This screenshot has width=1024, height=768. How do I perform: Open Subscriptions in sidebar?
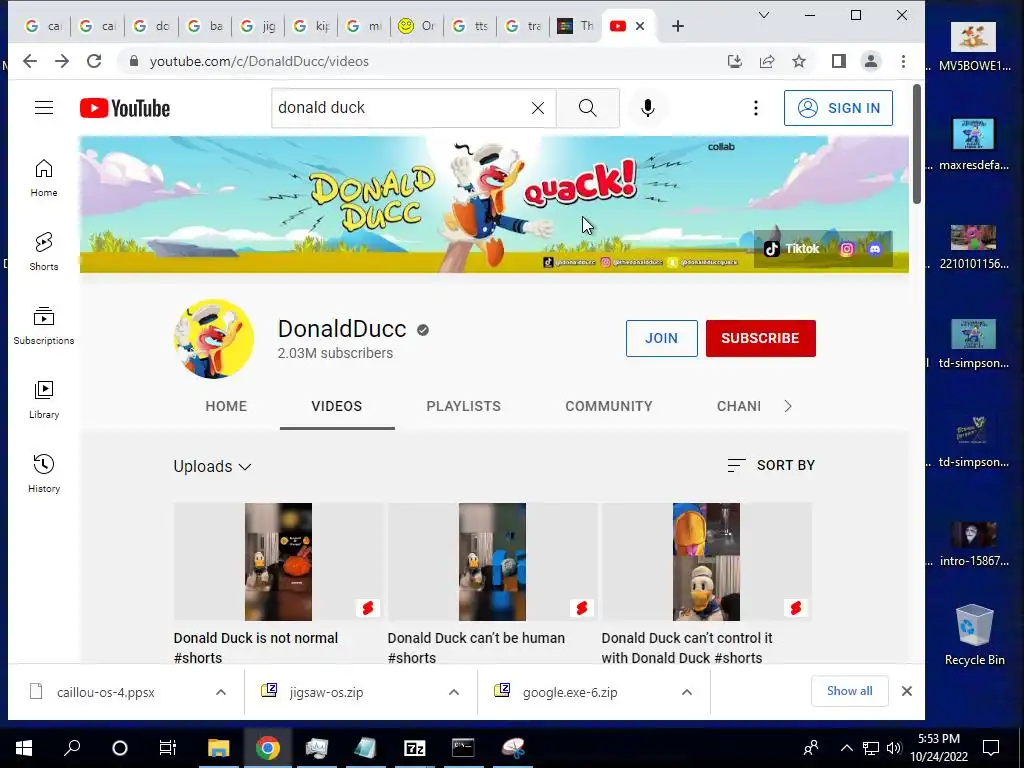pyautogui.click(x=44, y=325)
